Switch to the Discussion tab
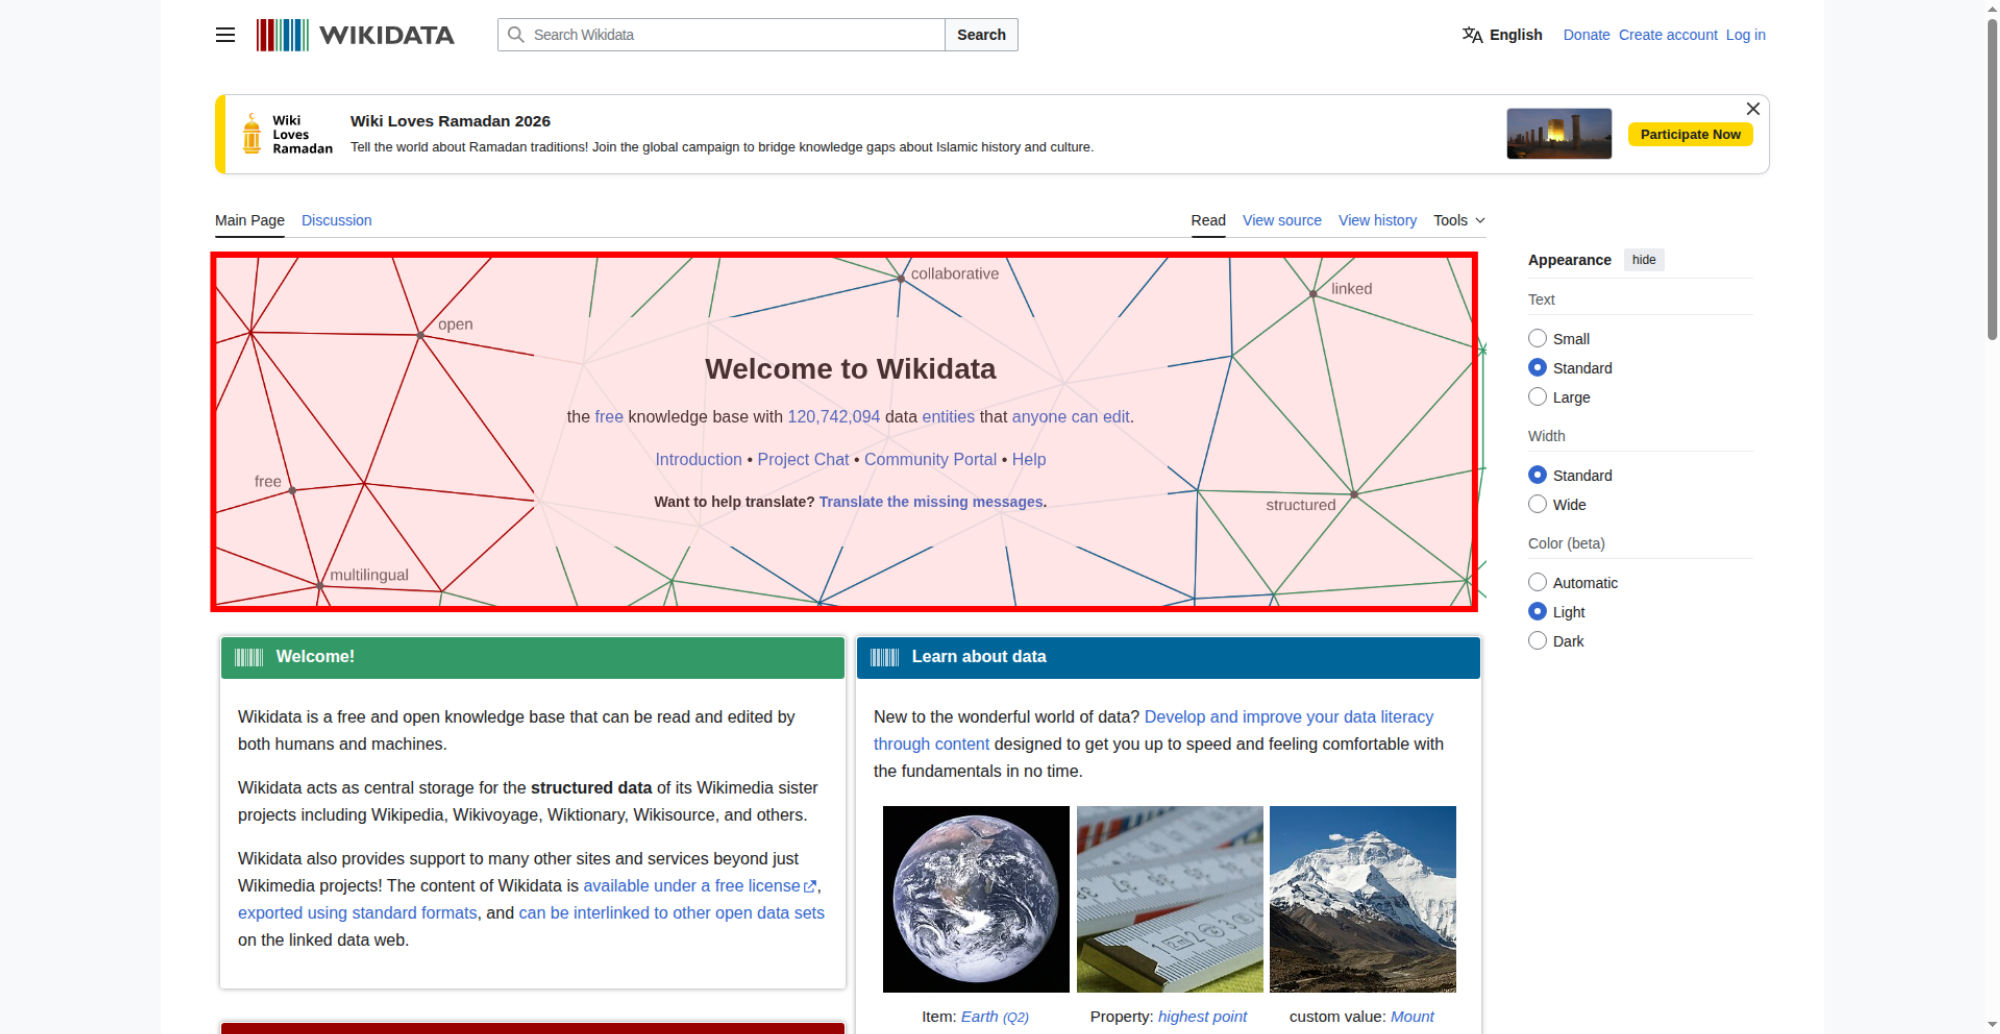 [336, 220]
